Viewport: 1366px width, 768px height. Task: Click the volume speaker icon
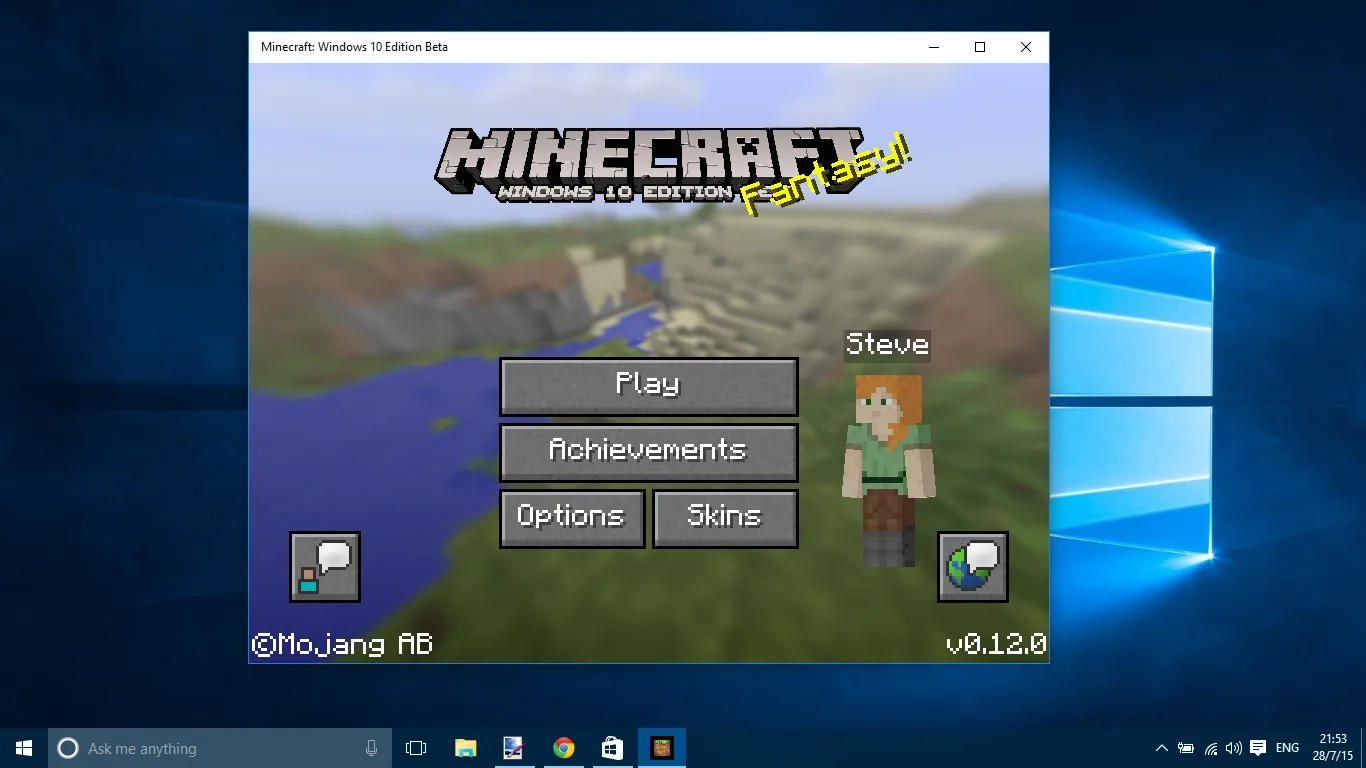1234,748
